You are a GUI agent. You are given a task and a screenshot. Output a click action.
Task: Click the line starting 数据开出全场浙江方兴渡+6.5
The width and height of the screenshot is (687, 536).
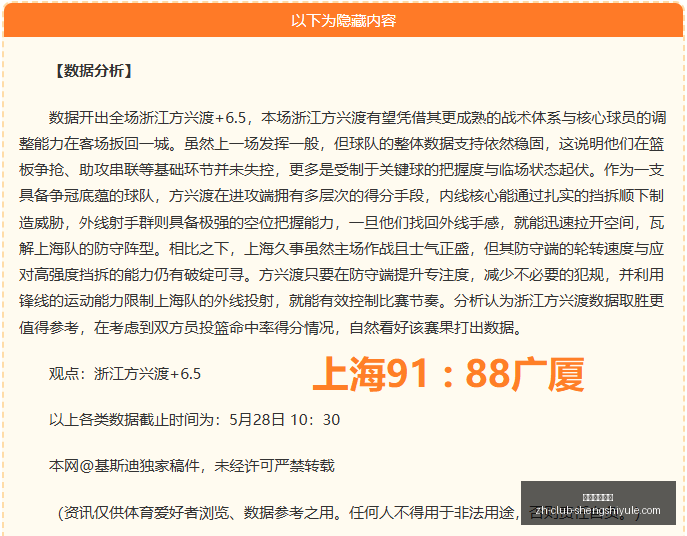pyautogui.click(x=357, y=118)
